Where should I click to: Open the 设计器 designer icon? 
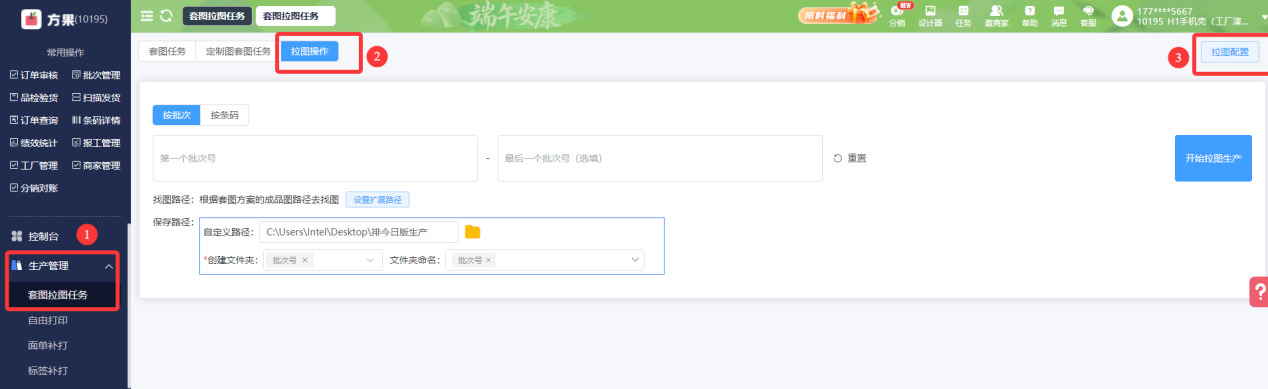[x=930, y=15]
